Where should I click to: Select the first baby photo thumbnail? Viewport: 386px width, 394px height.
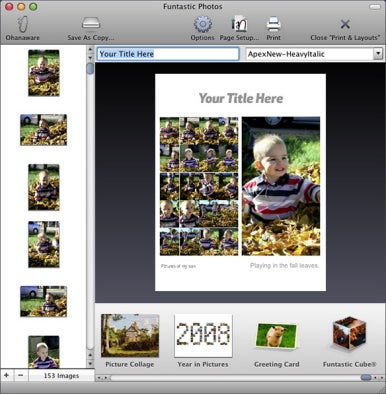pos(44,73)
